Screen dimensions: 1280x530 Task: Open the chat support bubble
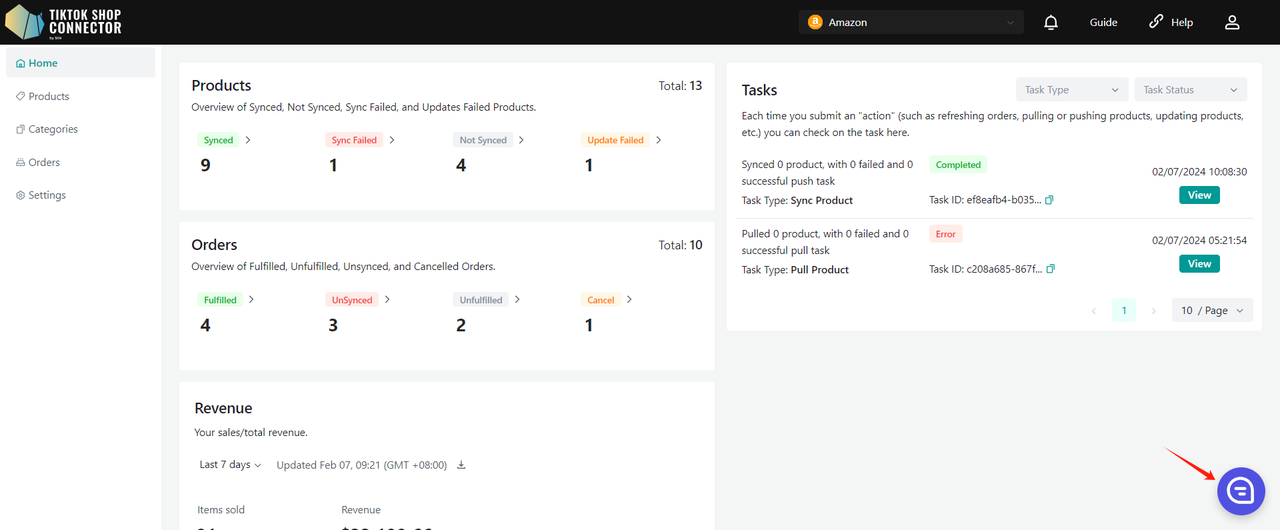pos(1240,490)
